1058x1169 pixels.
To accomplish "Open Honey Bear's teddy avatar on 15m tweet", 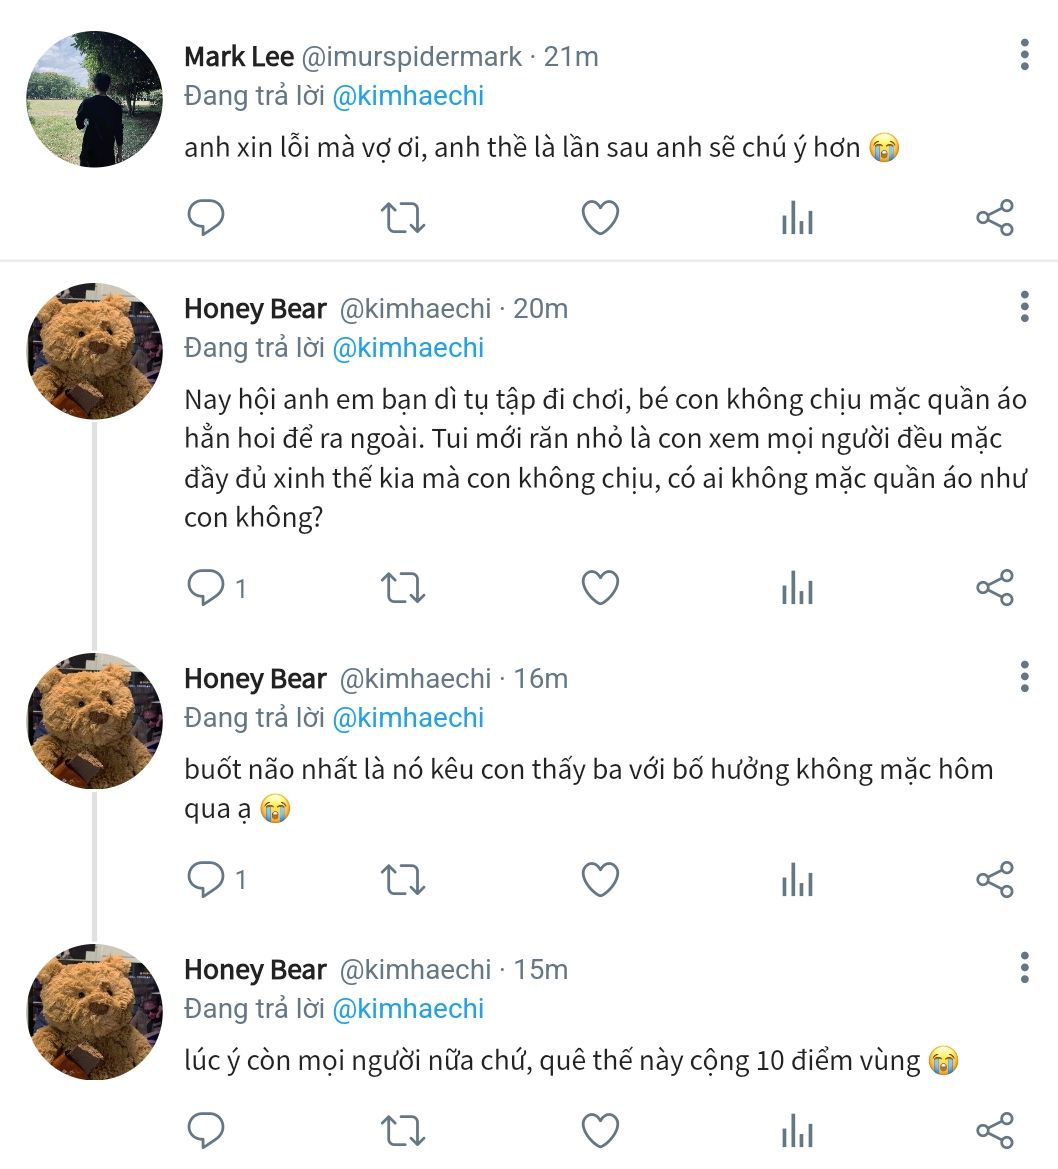I will (94, 1012).
